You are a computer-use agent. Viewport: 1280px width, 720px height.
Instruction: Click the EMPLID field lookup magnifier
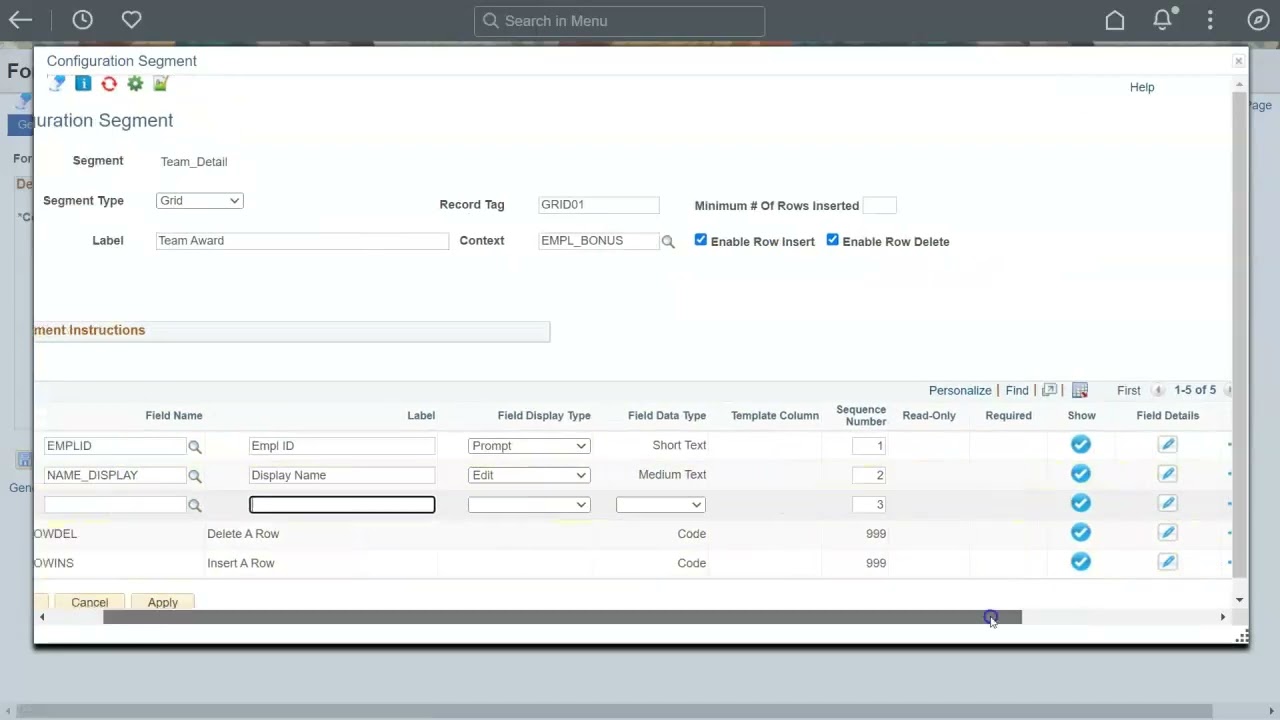point(195,445)
